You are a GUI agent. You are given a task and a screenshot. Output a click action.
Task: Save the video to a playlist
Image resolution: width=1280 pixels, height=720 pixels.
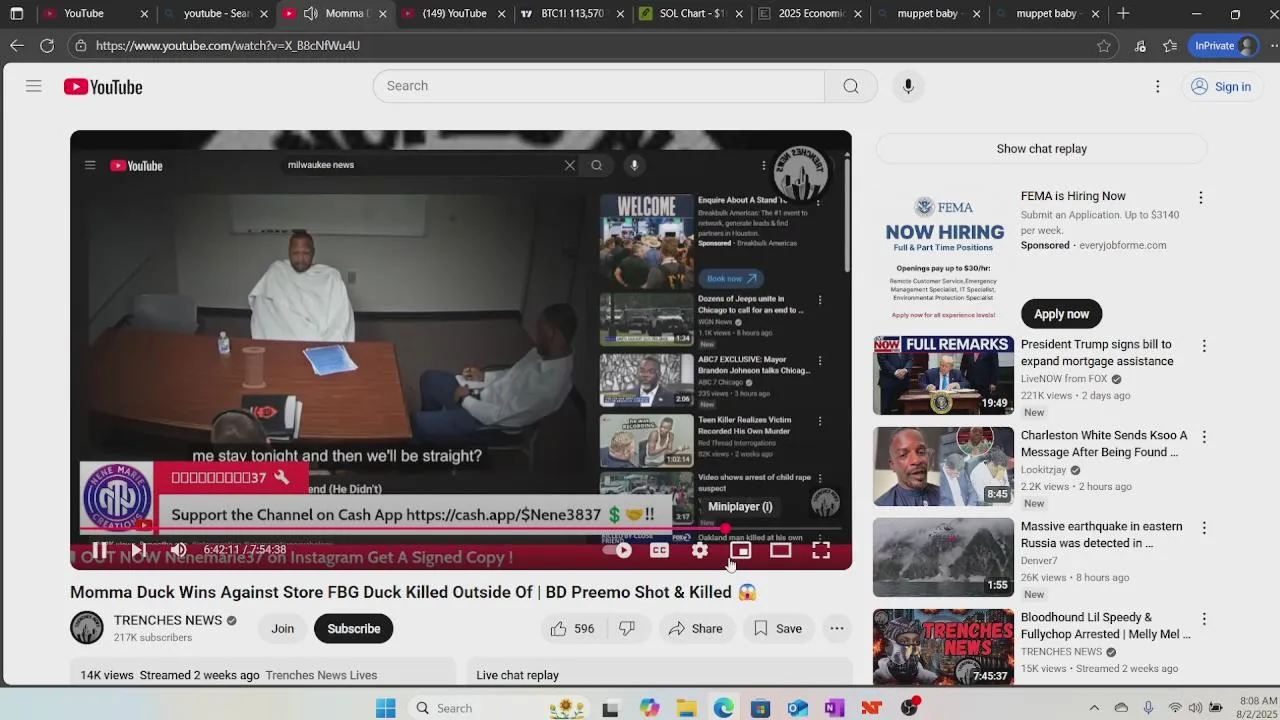coord(777,629)
